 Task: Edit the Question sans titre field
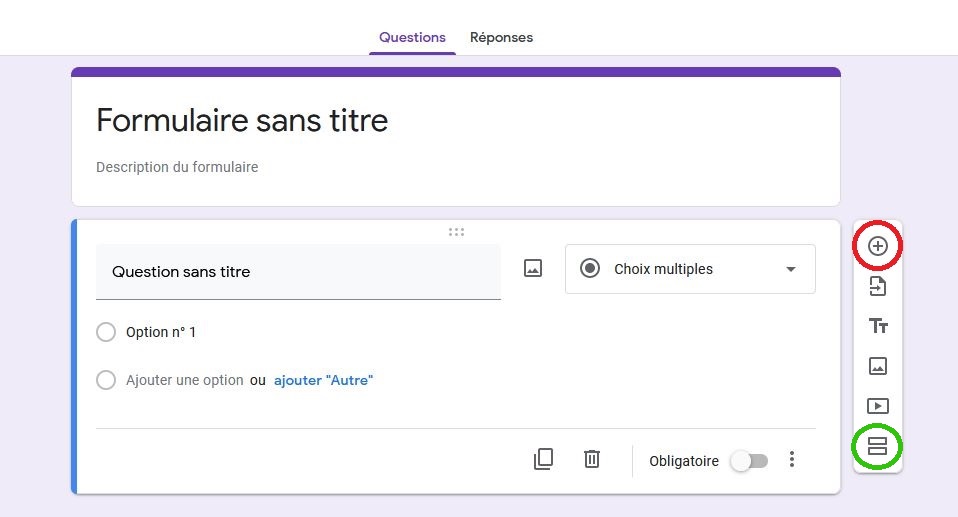tap(298, 272)
